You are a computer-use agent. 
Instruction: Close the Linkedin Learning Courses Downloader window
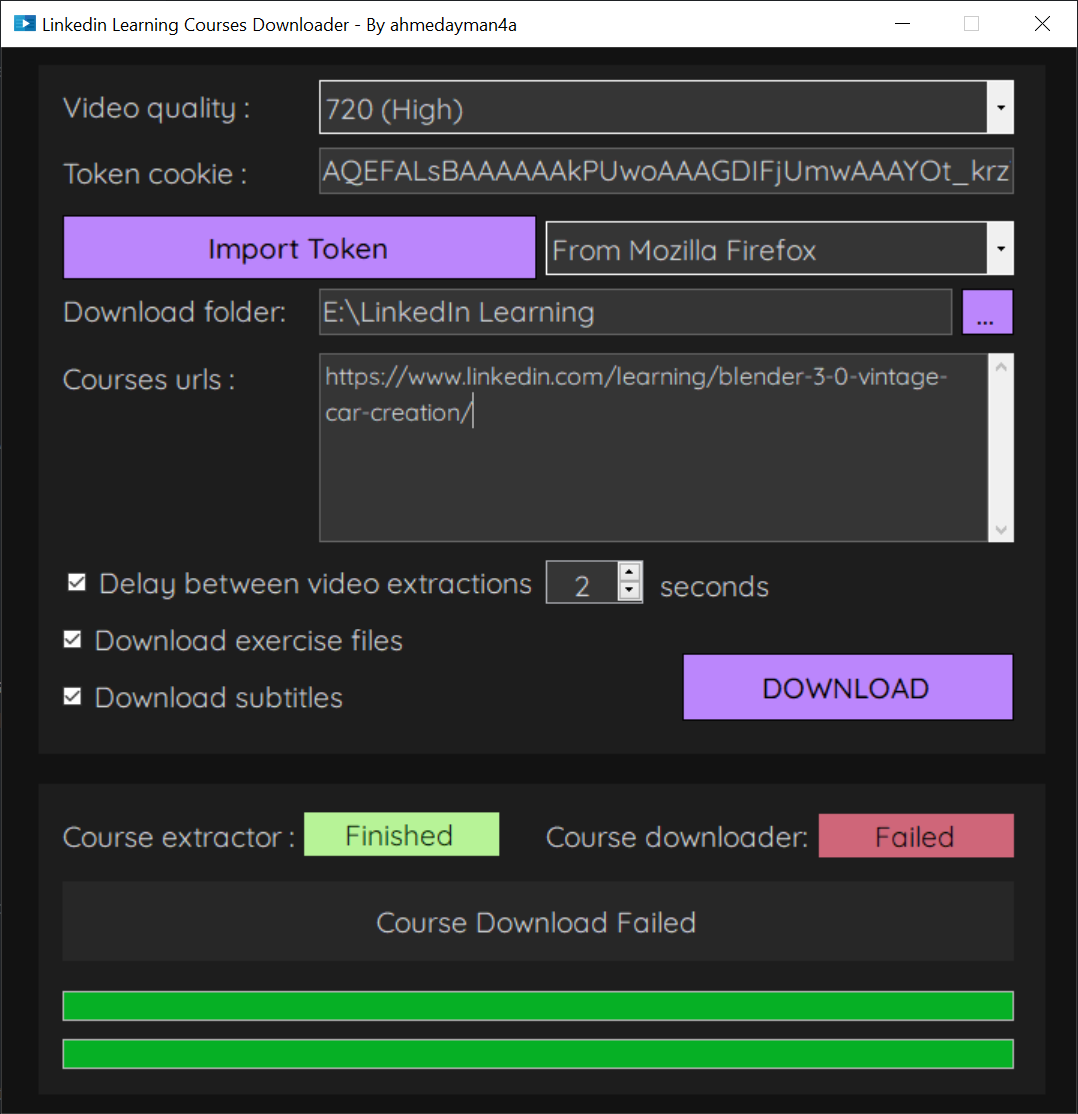pos(1042,23)
